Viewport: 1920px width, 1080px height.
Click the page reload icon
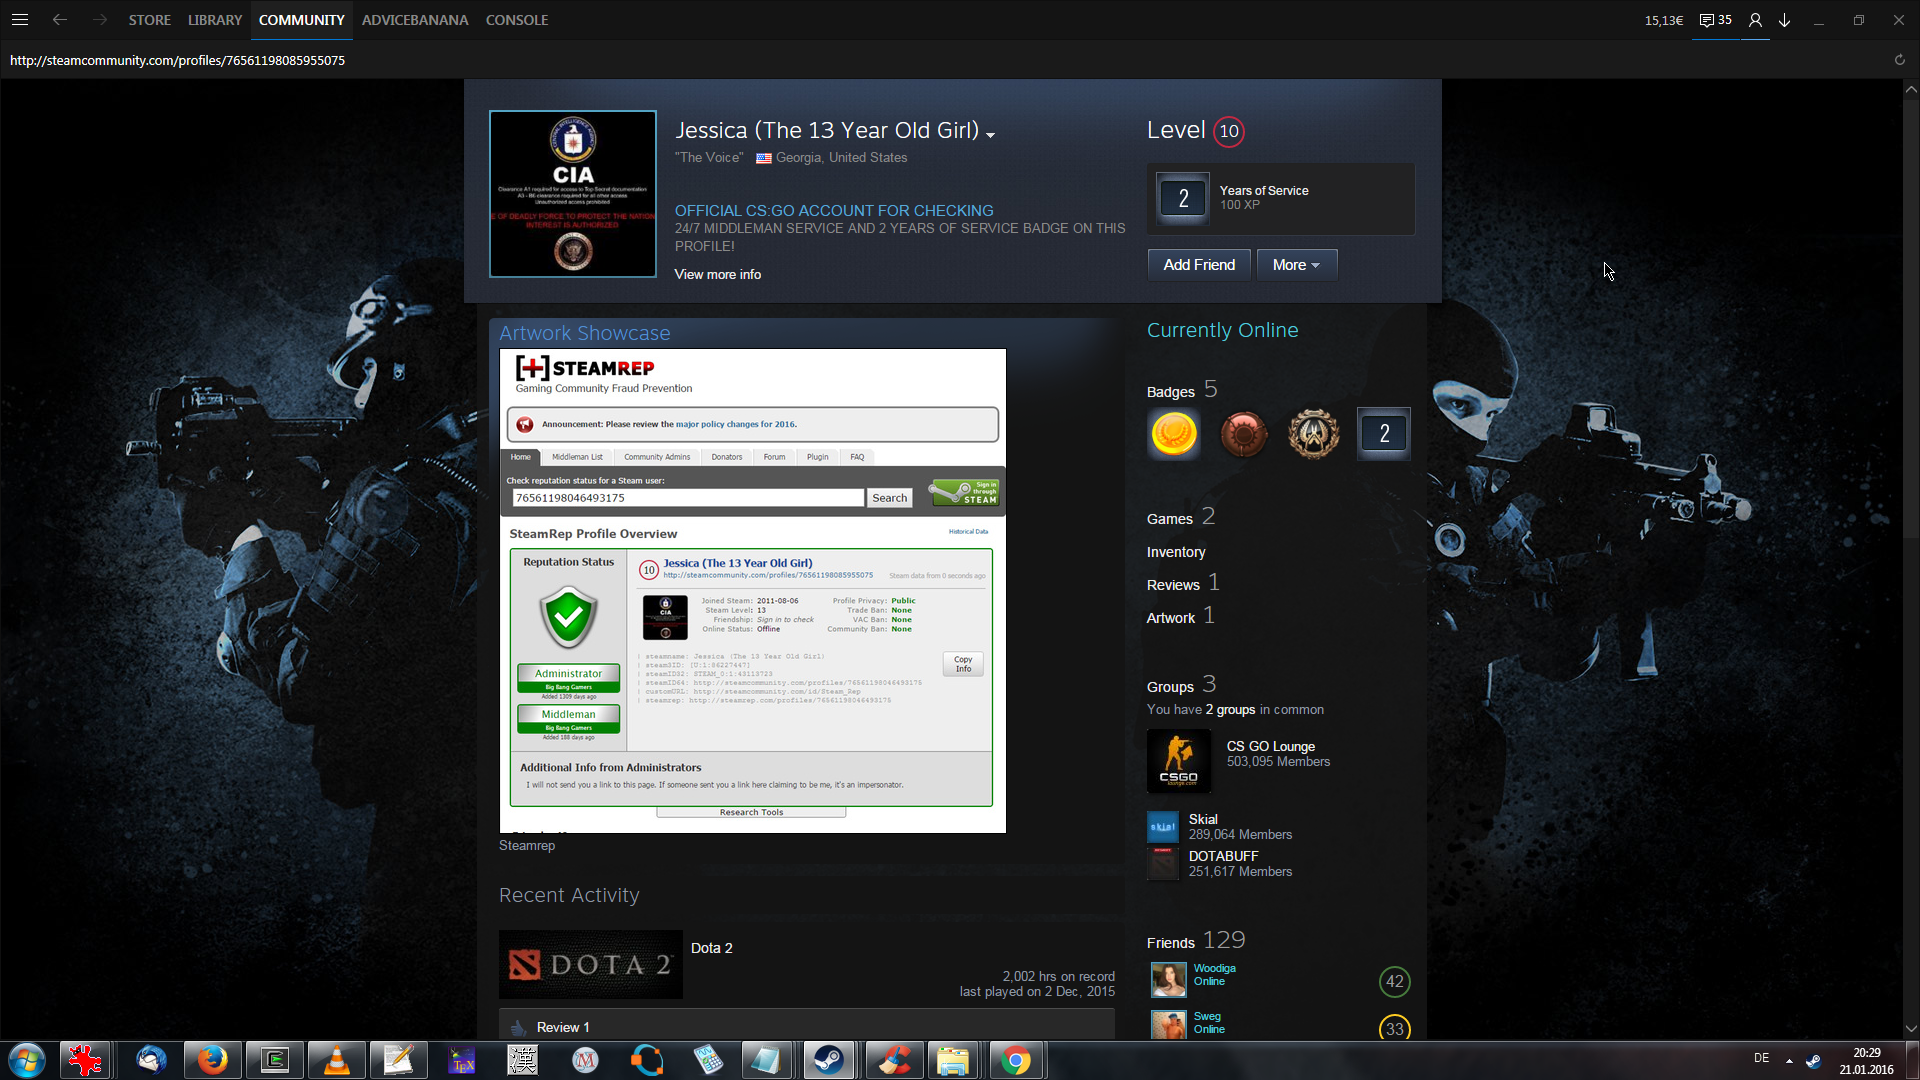[x=1899, y=60]
